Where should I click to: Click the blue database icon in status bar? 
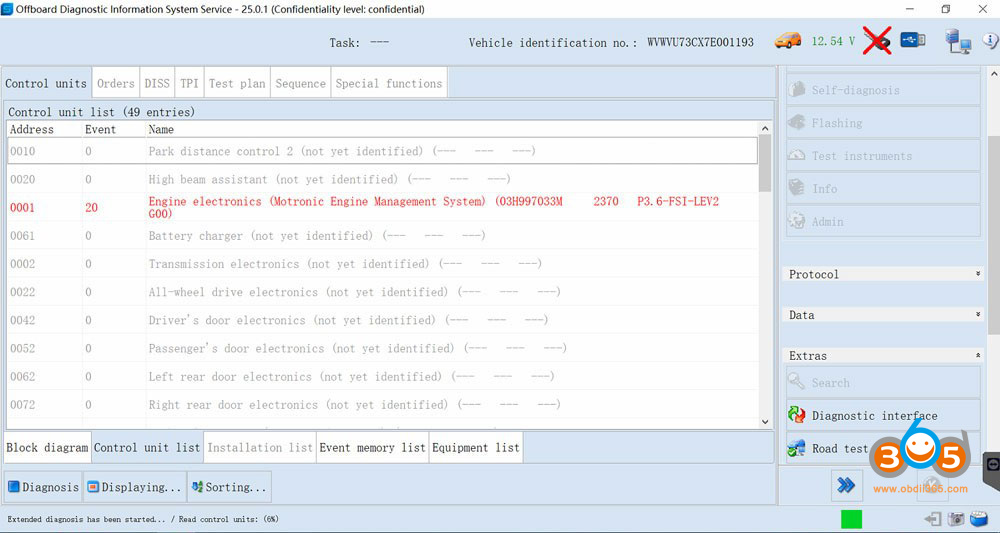979,519
